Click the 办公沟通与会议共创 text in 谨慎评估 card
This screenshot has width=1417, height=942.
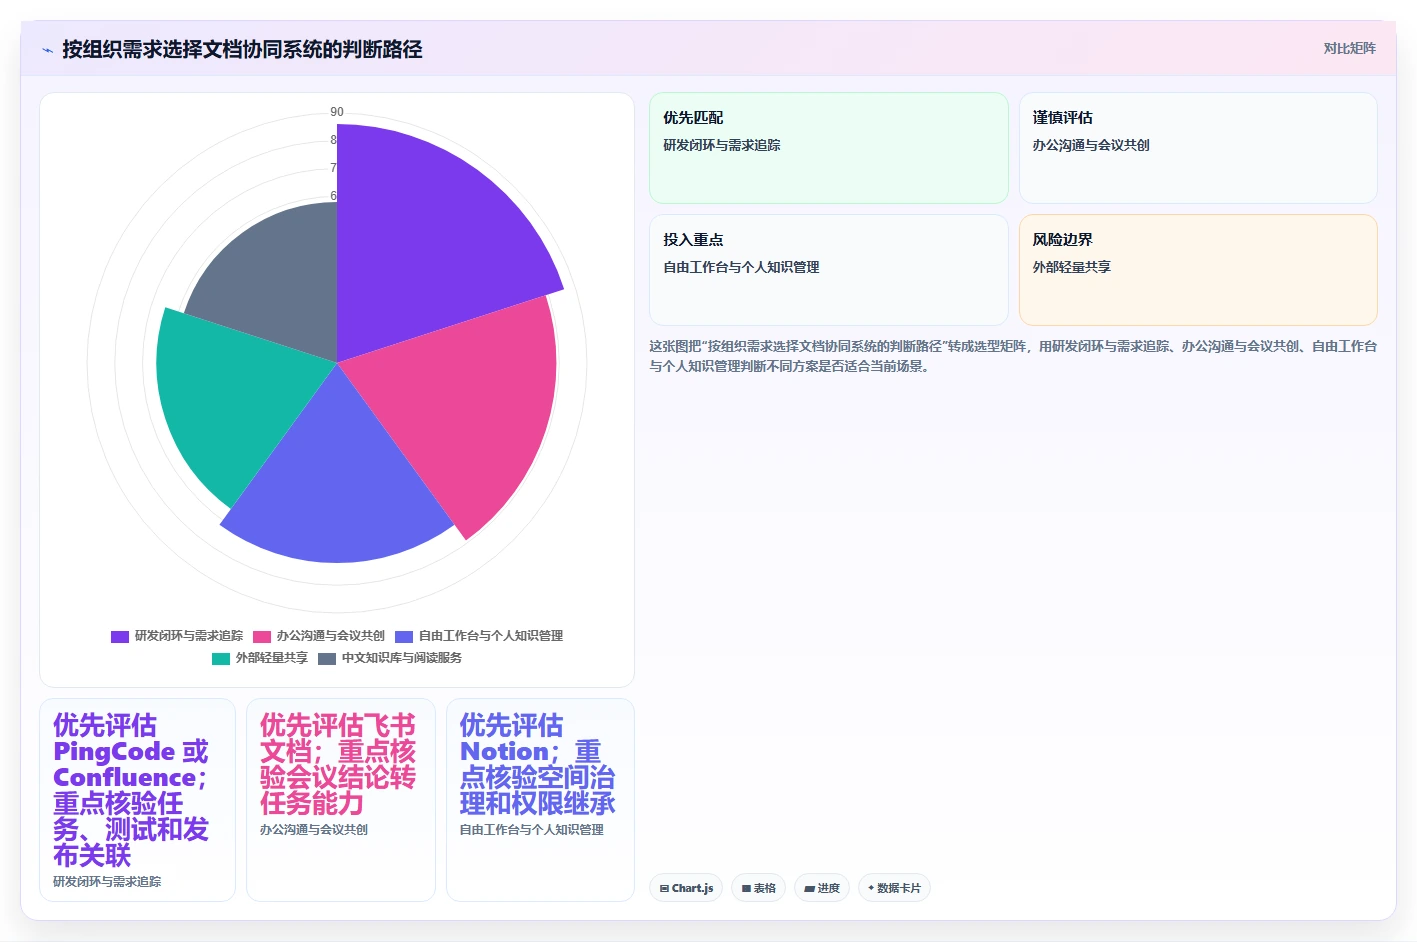[x=1091, y=145]
